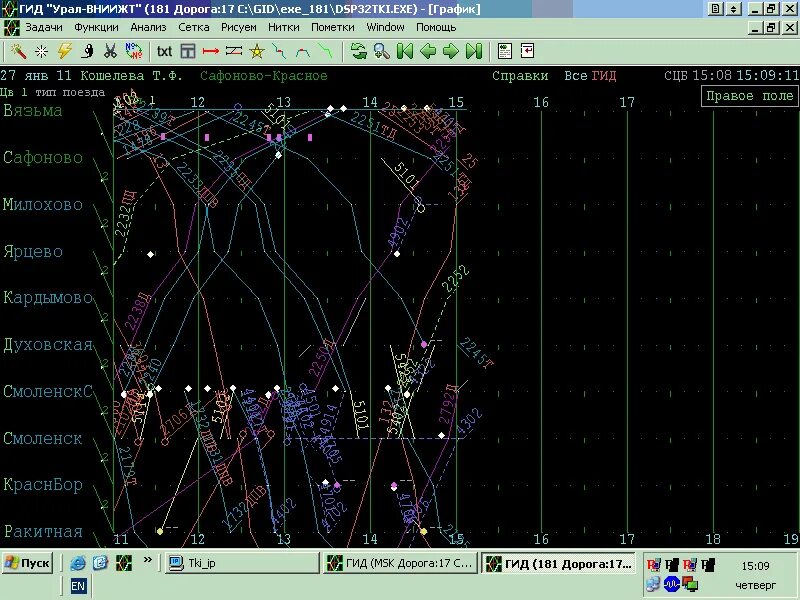This screenshot has height=600, width=800.
Task: Click the scroll arrows icon in title bar
Action: coord(734,9)
